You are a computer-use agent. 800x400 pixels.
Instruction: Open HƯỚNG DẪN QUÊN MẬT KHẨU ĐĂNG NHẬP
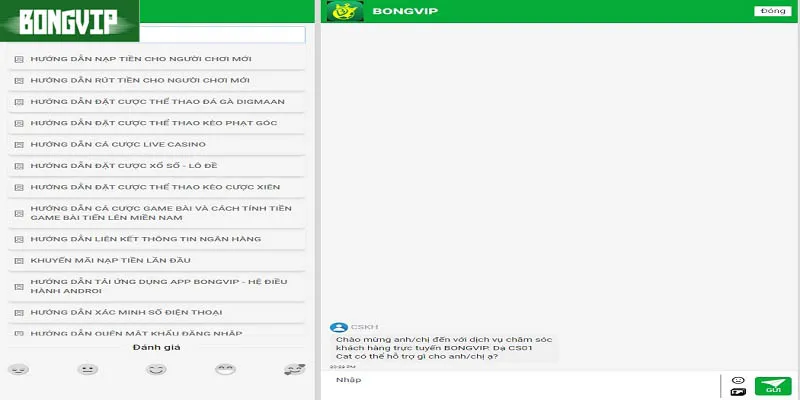tap(157, 331)
